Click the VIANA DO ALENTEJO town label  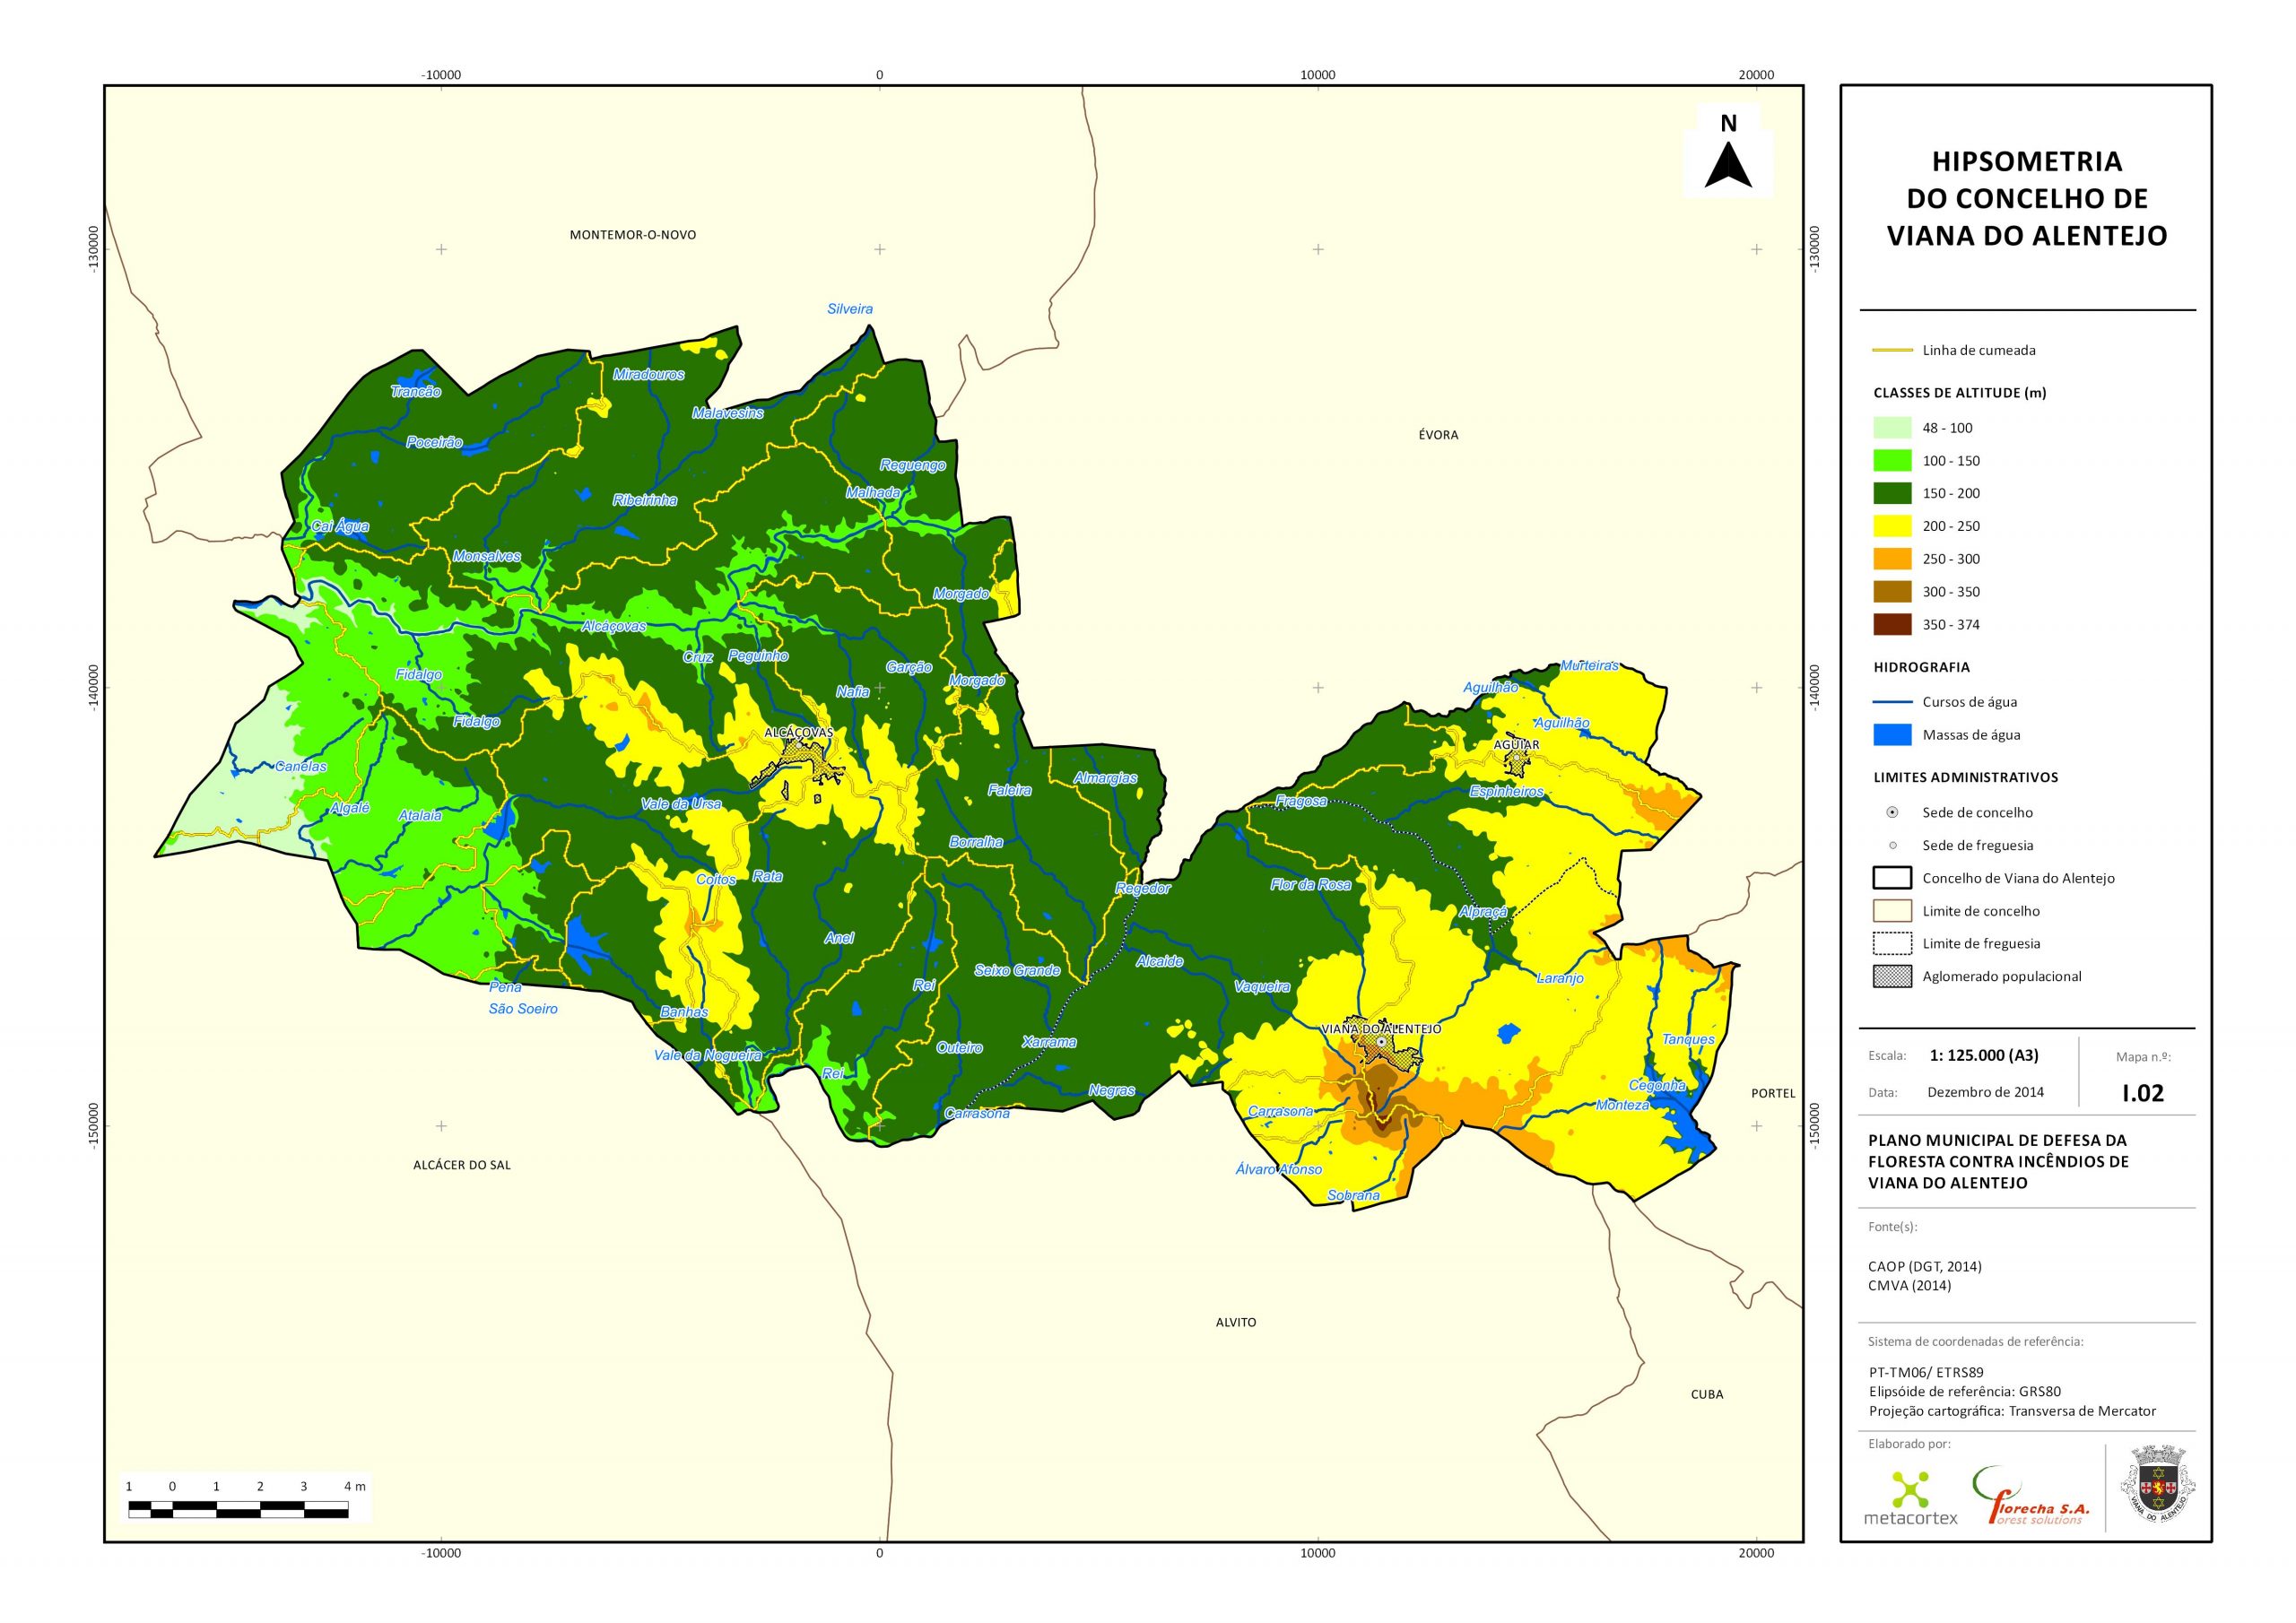1381,1028
